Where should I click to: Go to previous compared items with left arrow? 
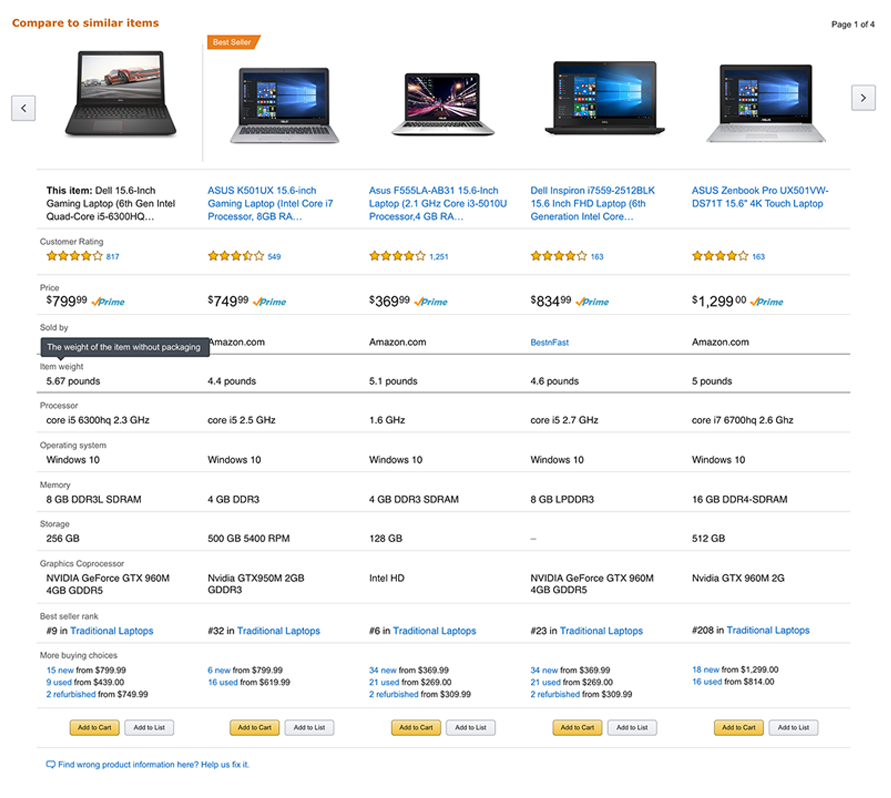pyautogui.click(x=23, y=108)
